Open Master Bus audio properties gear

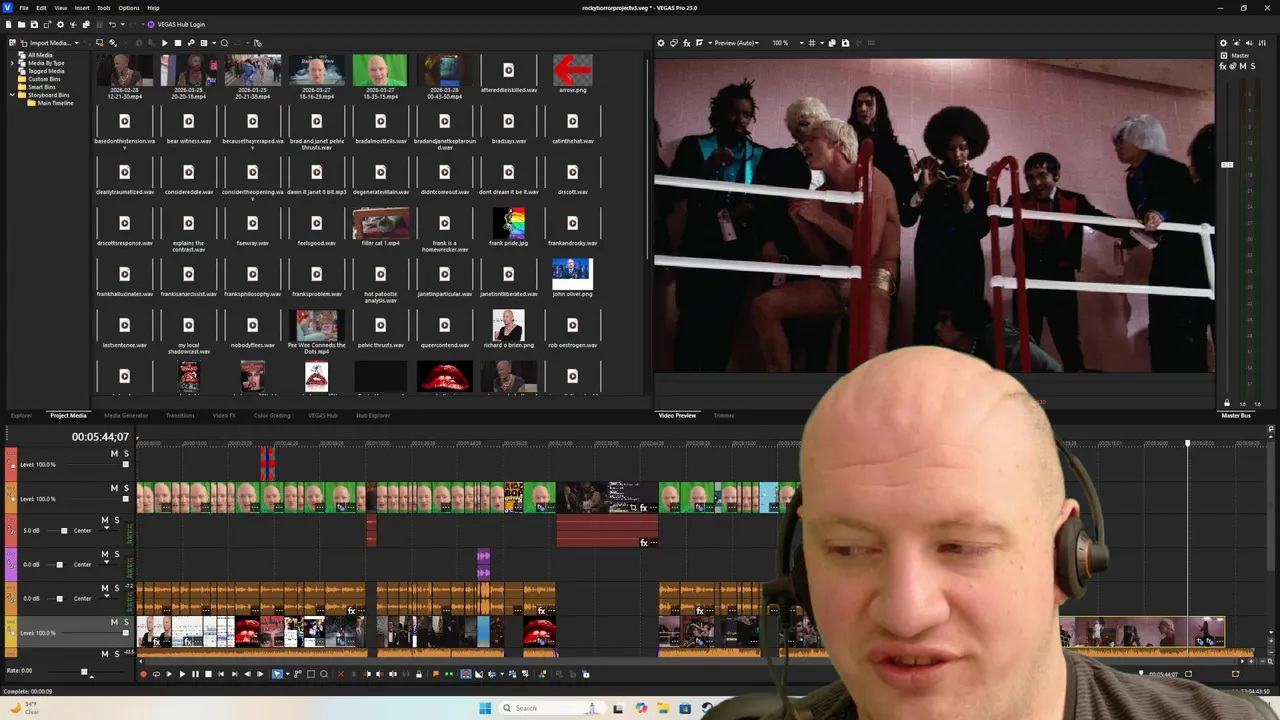pyautogui.click(x=1223, y=43)
